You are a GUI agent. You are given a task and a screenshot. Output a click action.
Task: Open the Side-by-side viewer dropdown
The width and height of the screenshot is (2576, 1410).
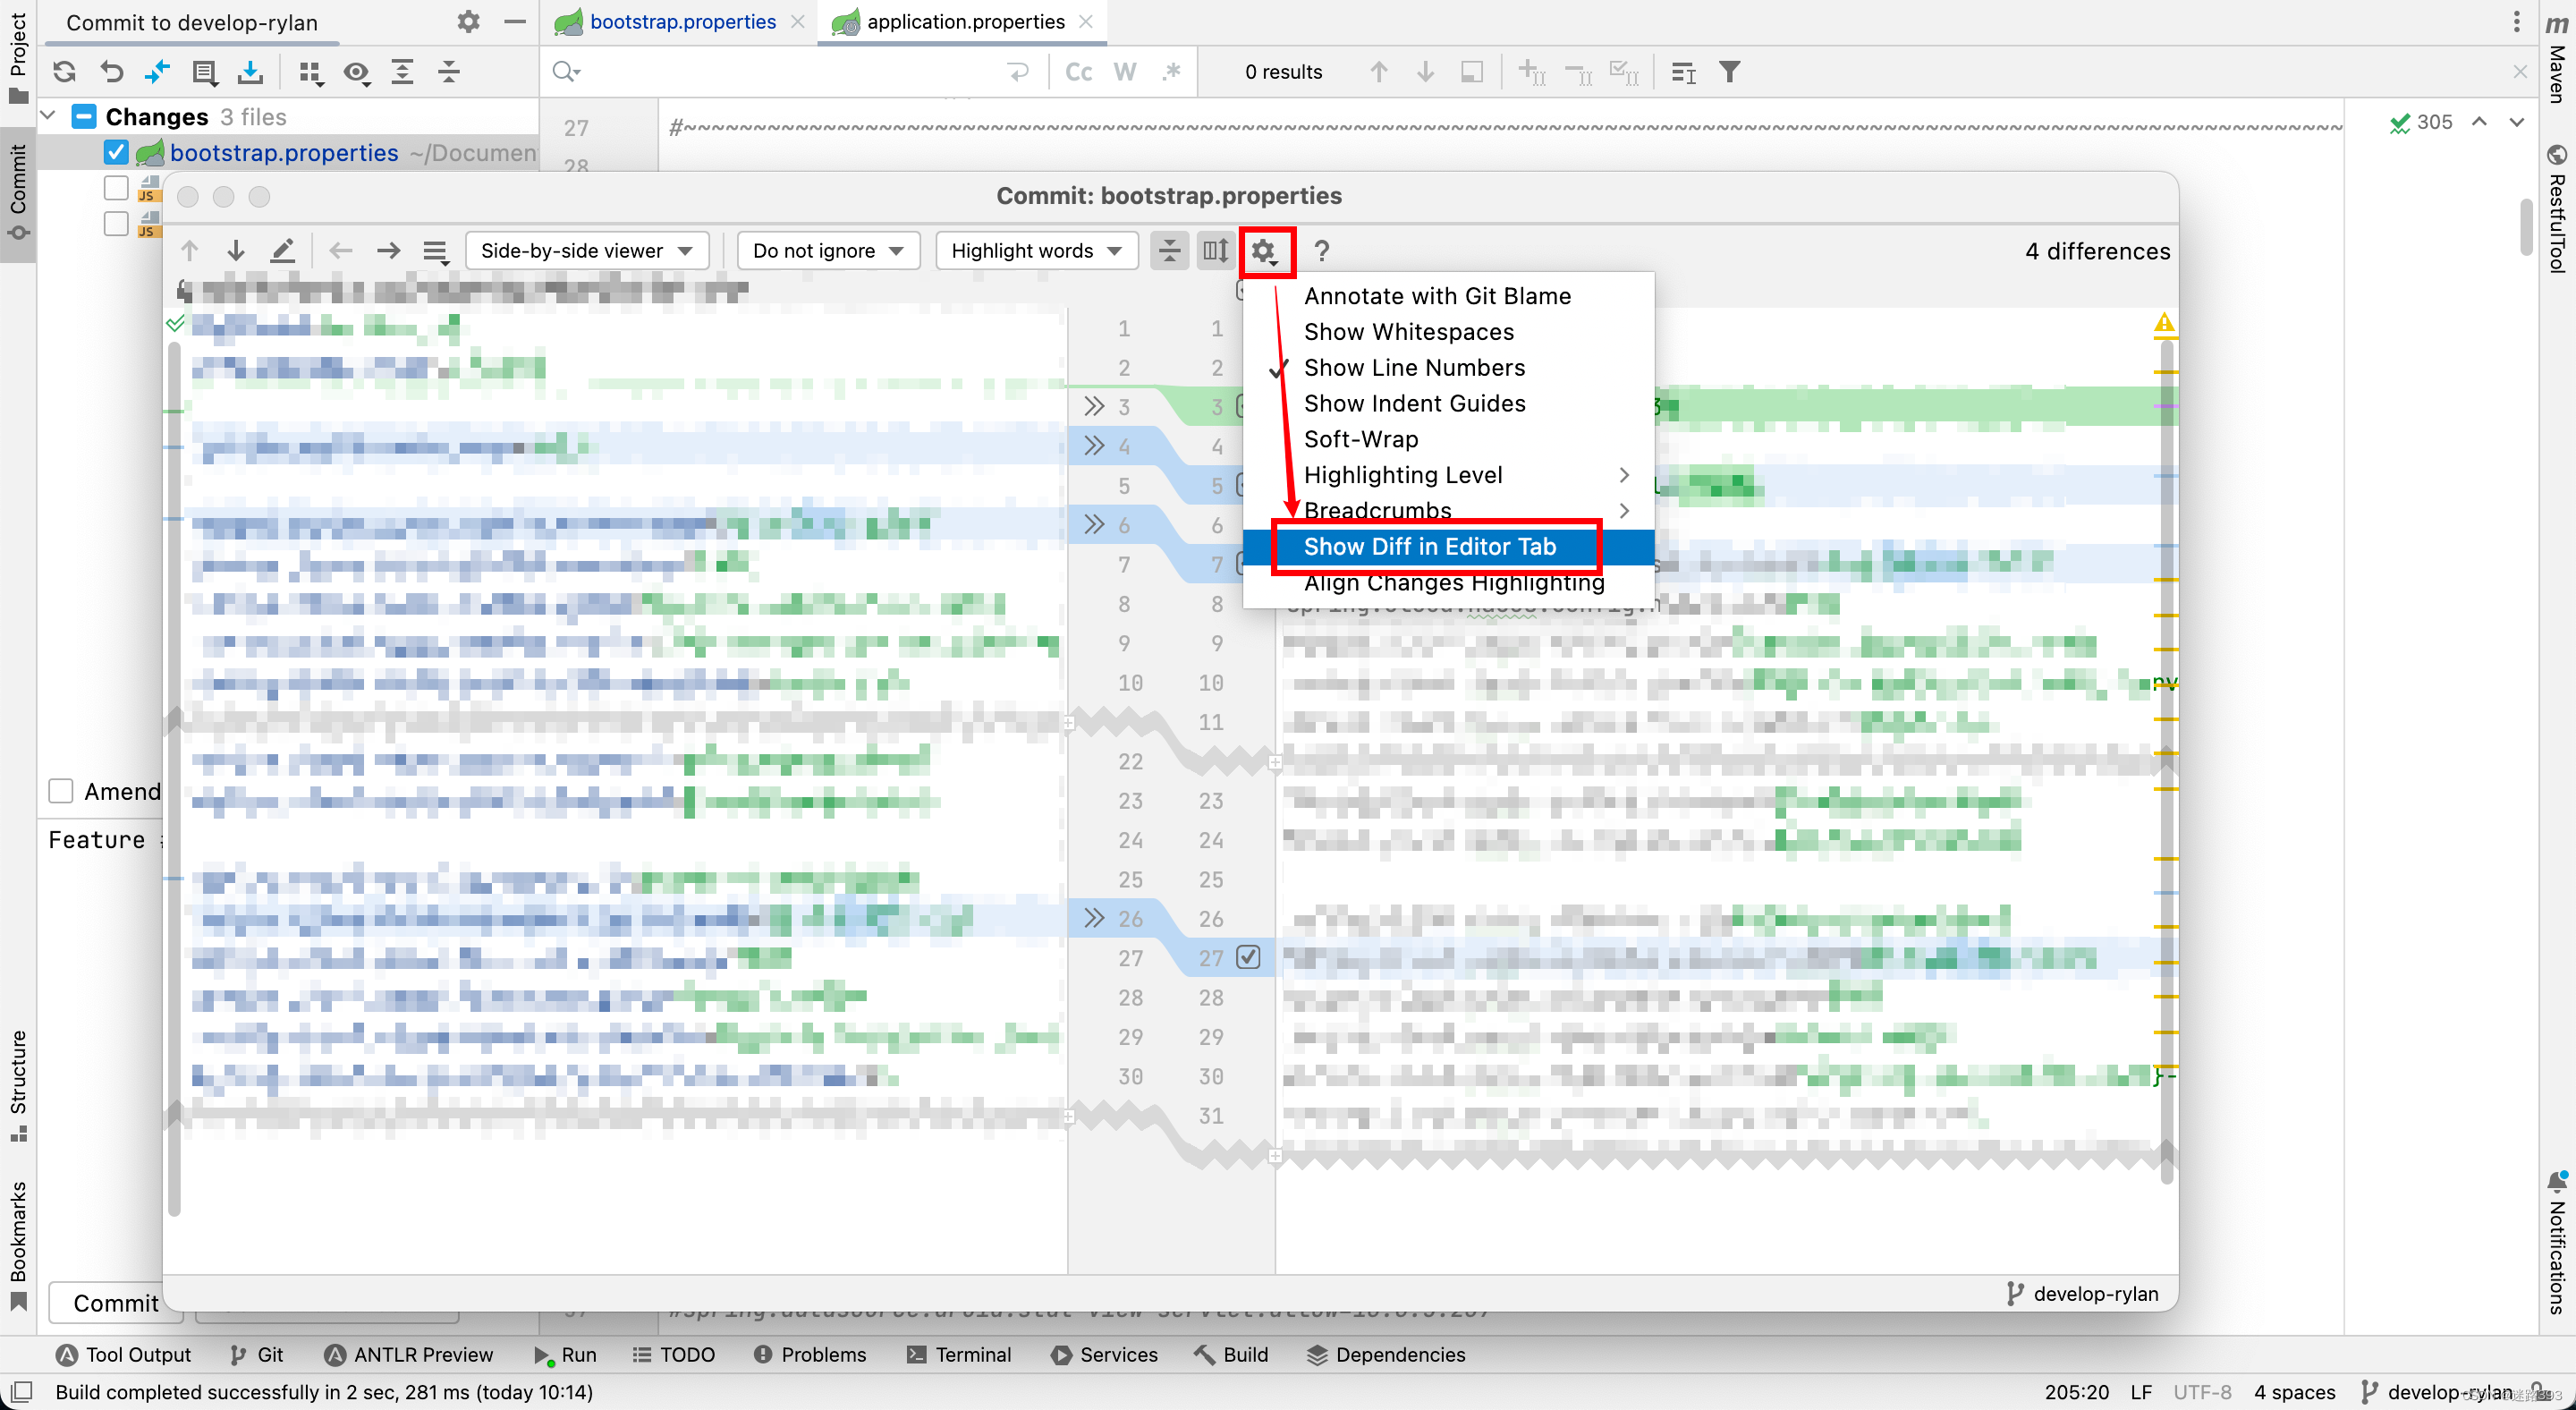tap(587, 251)
